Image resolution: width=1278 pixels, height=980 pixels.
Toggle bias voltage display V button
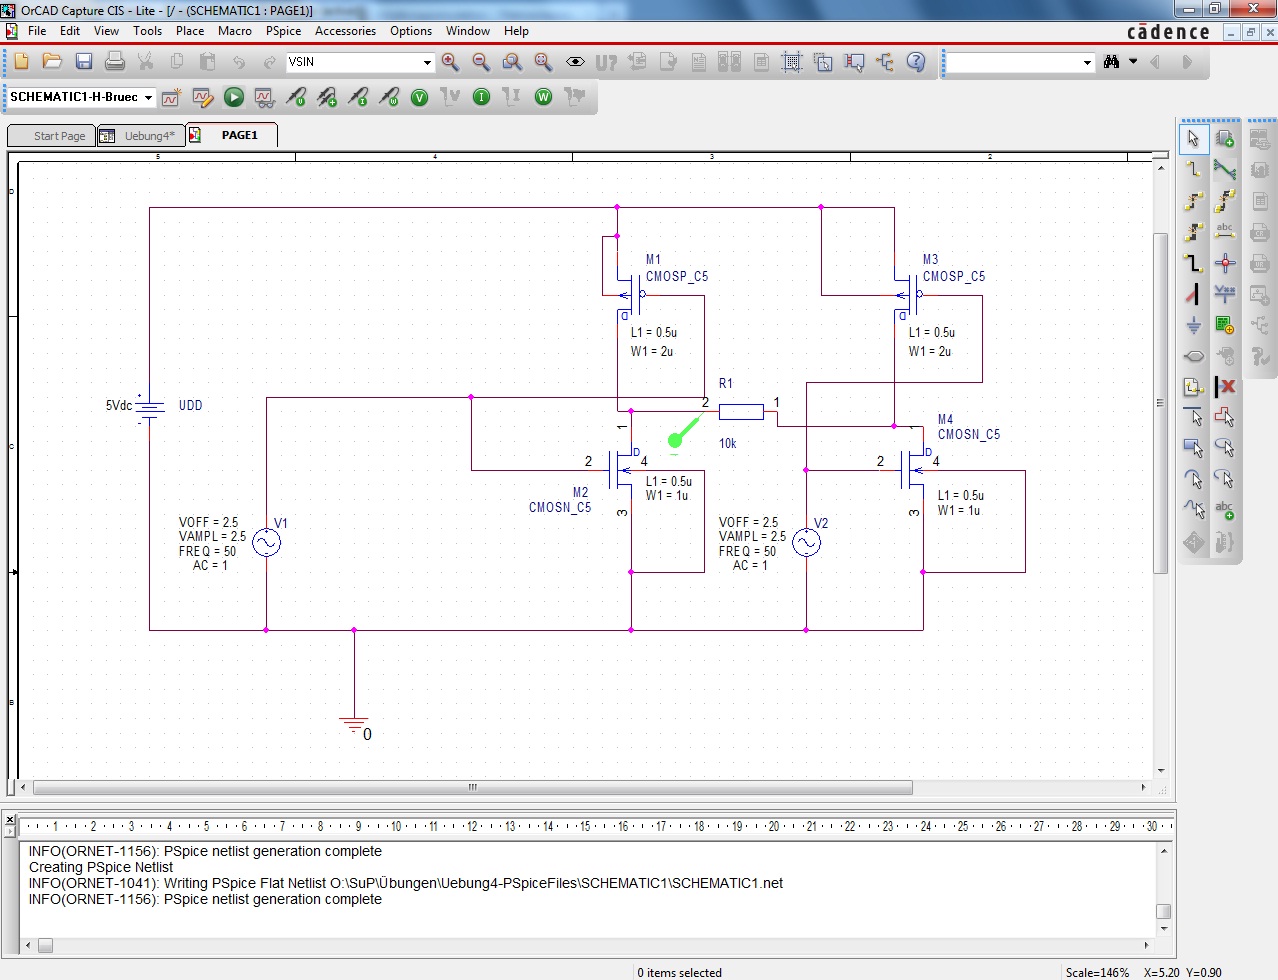(x=420, y=97)
